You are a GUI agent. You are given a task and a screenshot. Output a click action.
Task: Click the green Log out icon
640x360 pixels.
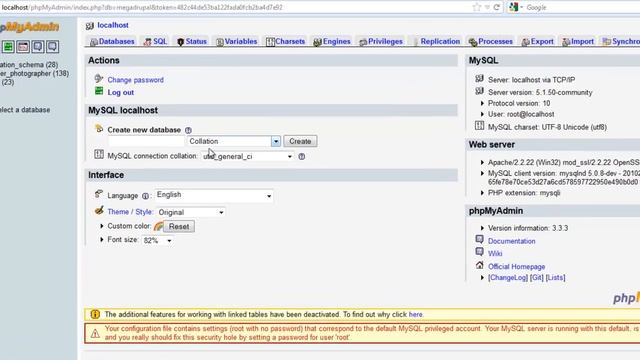point(99,91)
